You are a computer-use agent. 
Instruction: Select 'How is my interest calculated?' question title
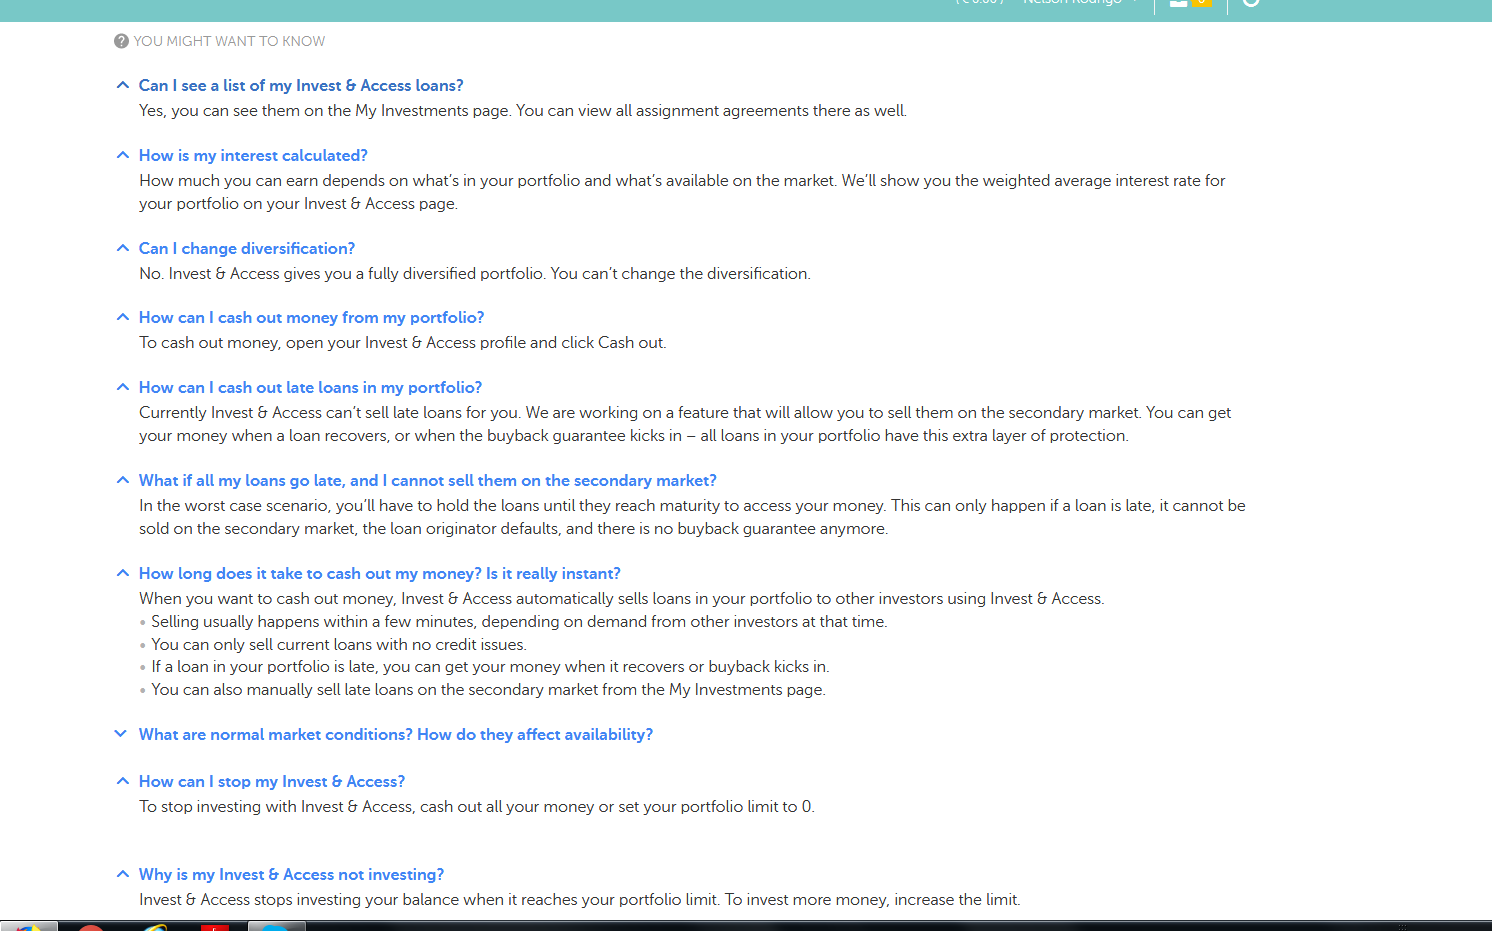pyautogui.click(x=253, y=155)
